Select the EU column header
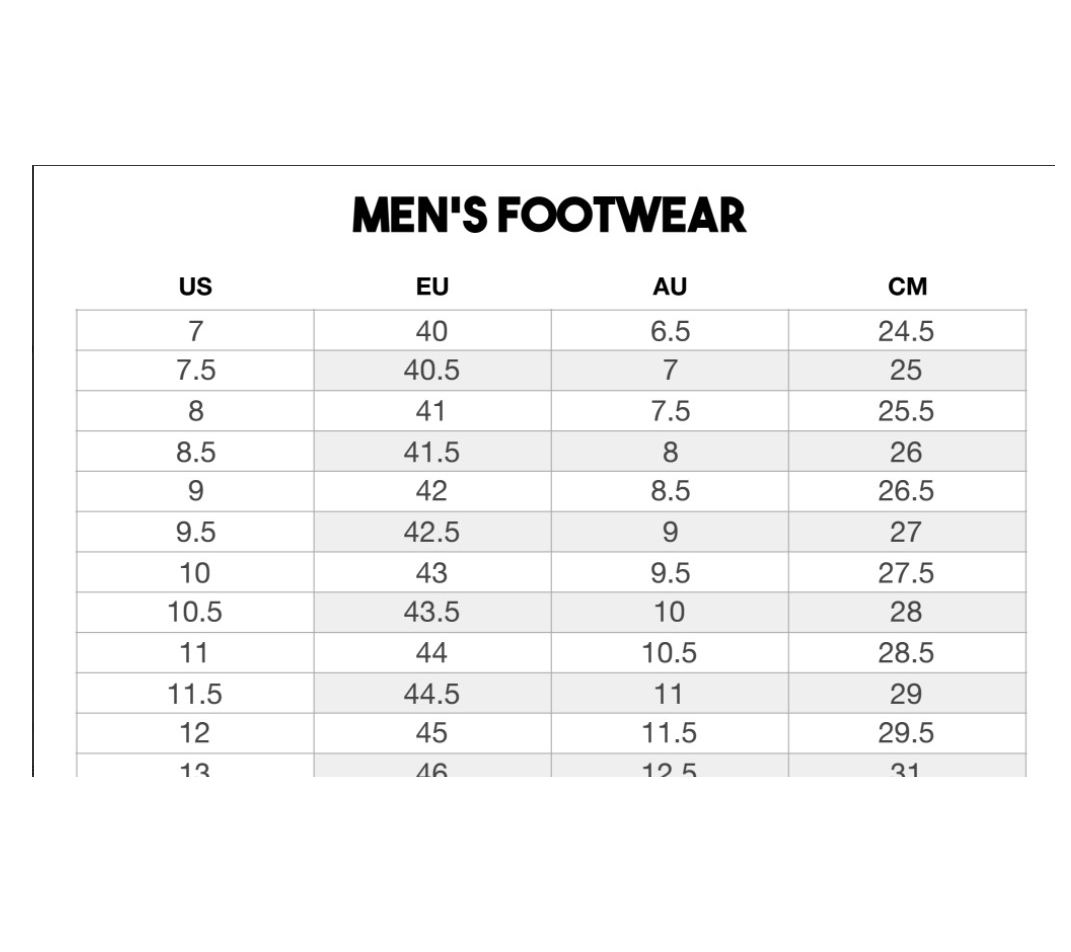Viewport: 1071px width, 952px height. [x=432, y=287]
